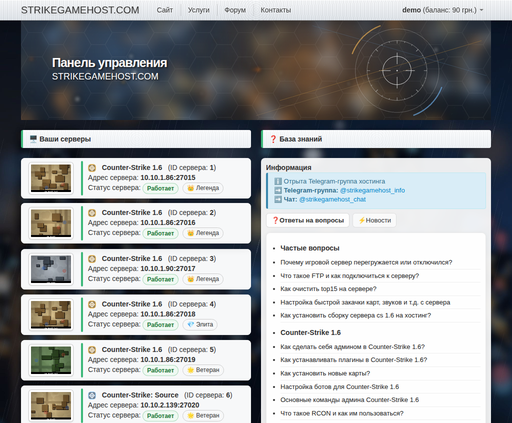Open the STRIKEGAMEHOST.COM brand link

tap(80, 10)
